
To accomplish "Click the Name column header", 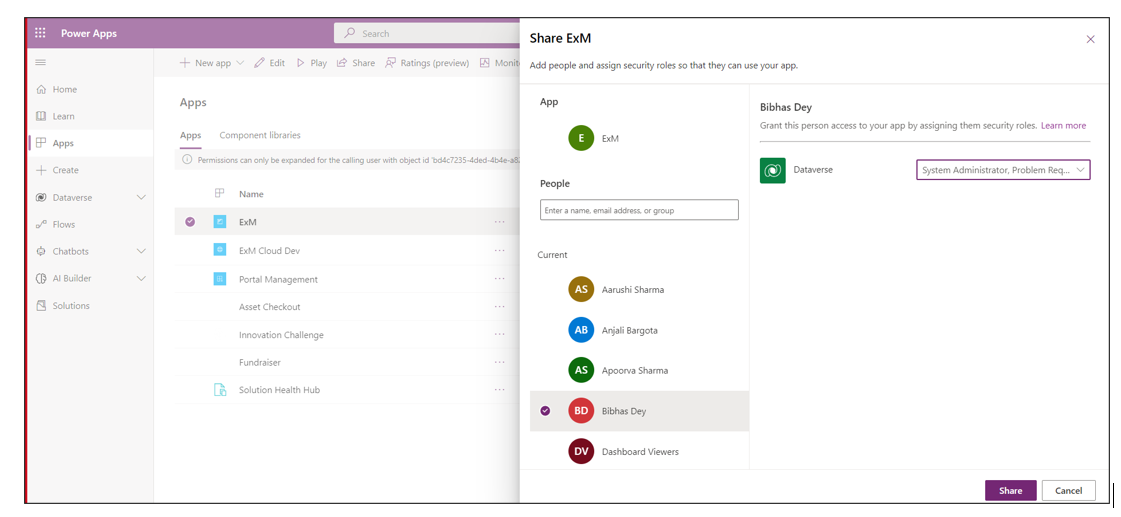I will click(251, 194).
